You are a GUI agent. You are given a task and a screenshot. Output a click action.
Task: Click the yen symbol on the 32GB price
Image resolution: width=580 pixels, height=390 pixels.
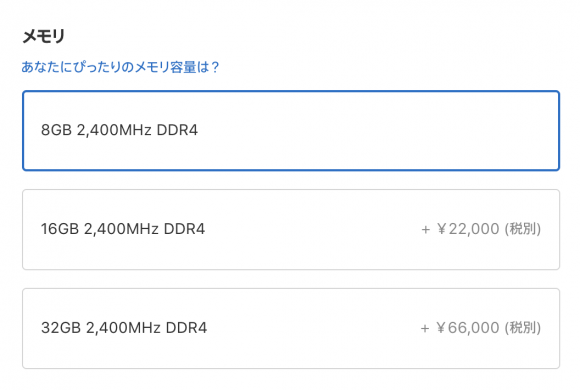441,328
